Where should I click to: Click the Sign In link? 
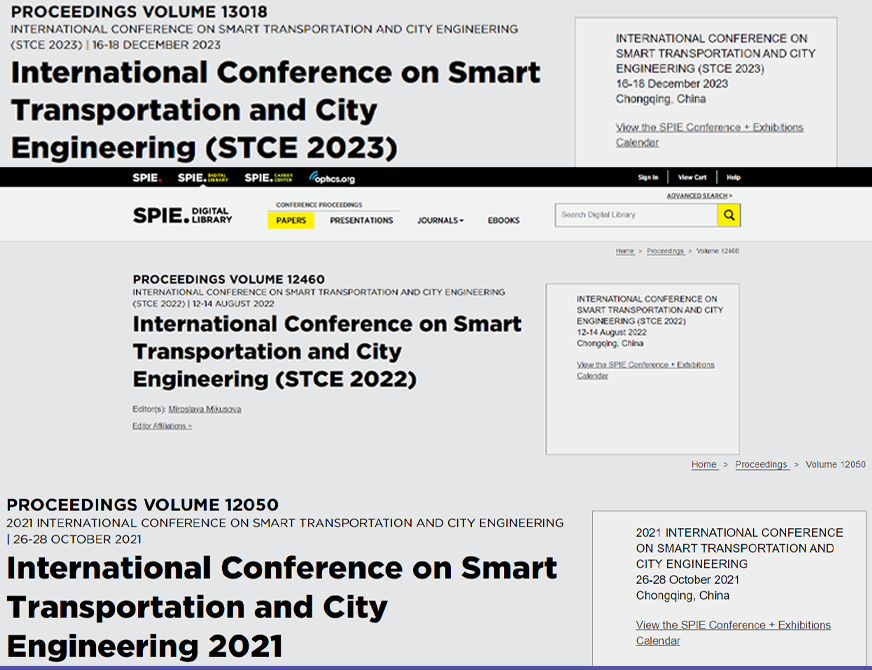point(648,177)
